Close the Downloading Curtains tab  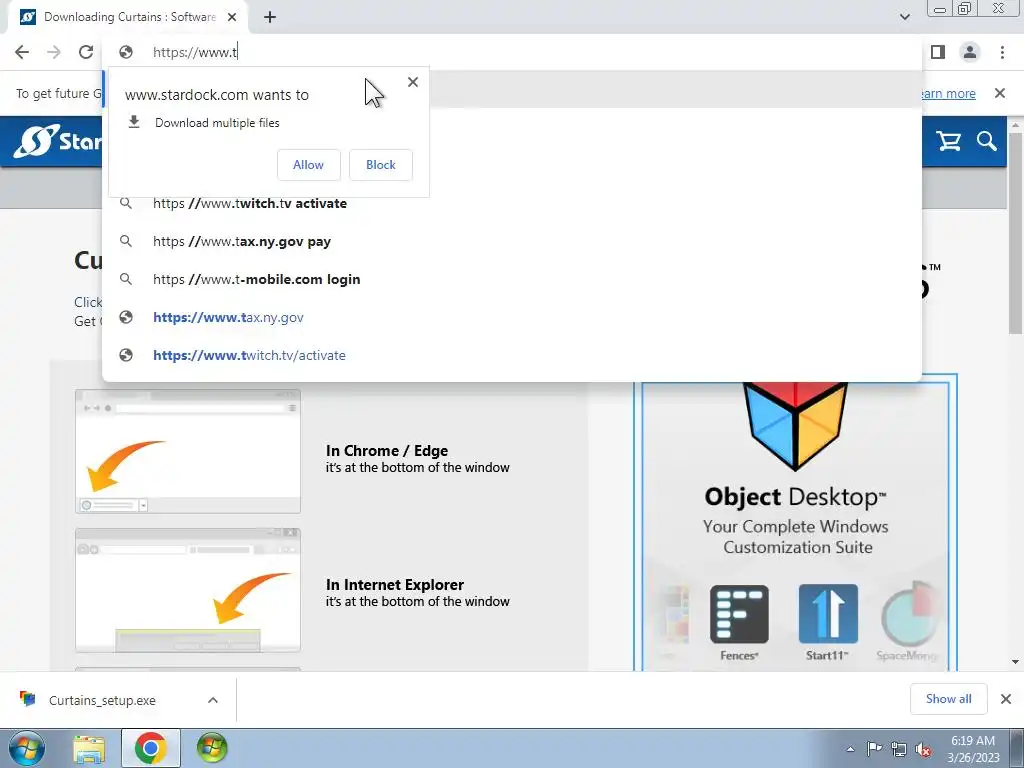tap(232, 17)
